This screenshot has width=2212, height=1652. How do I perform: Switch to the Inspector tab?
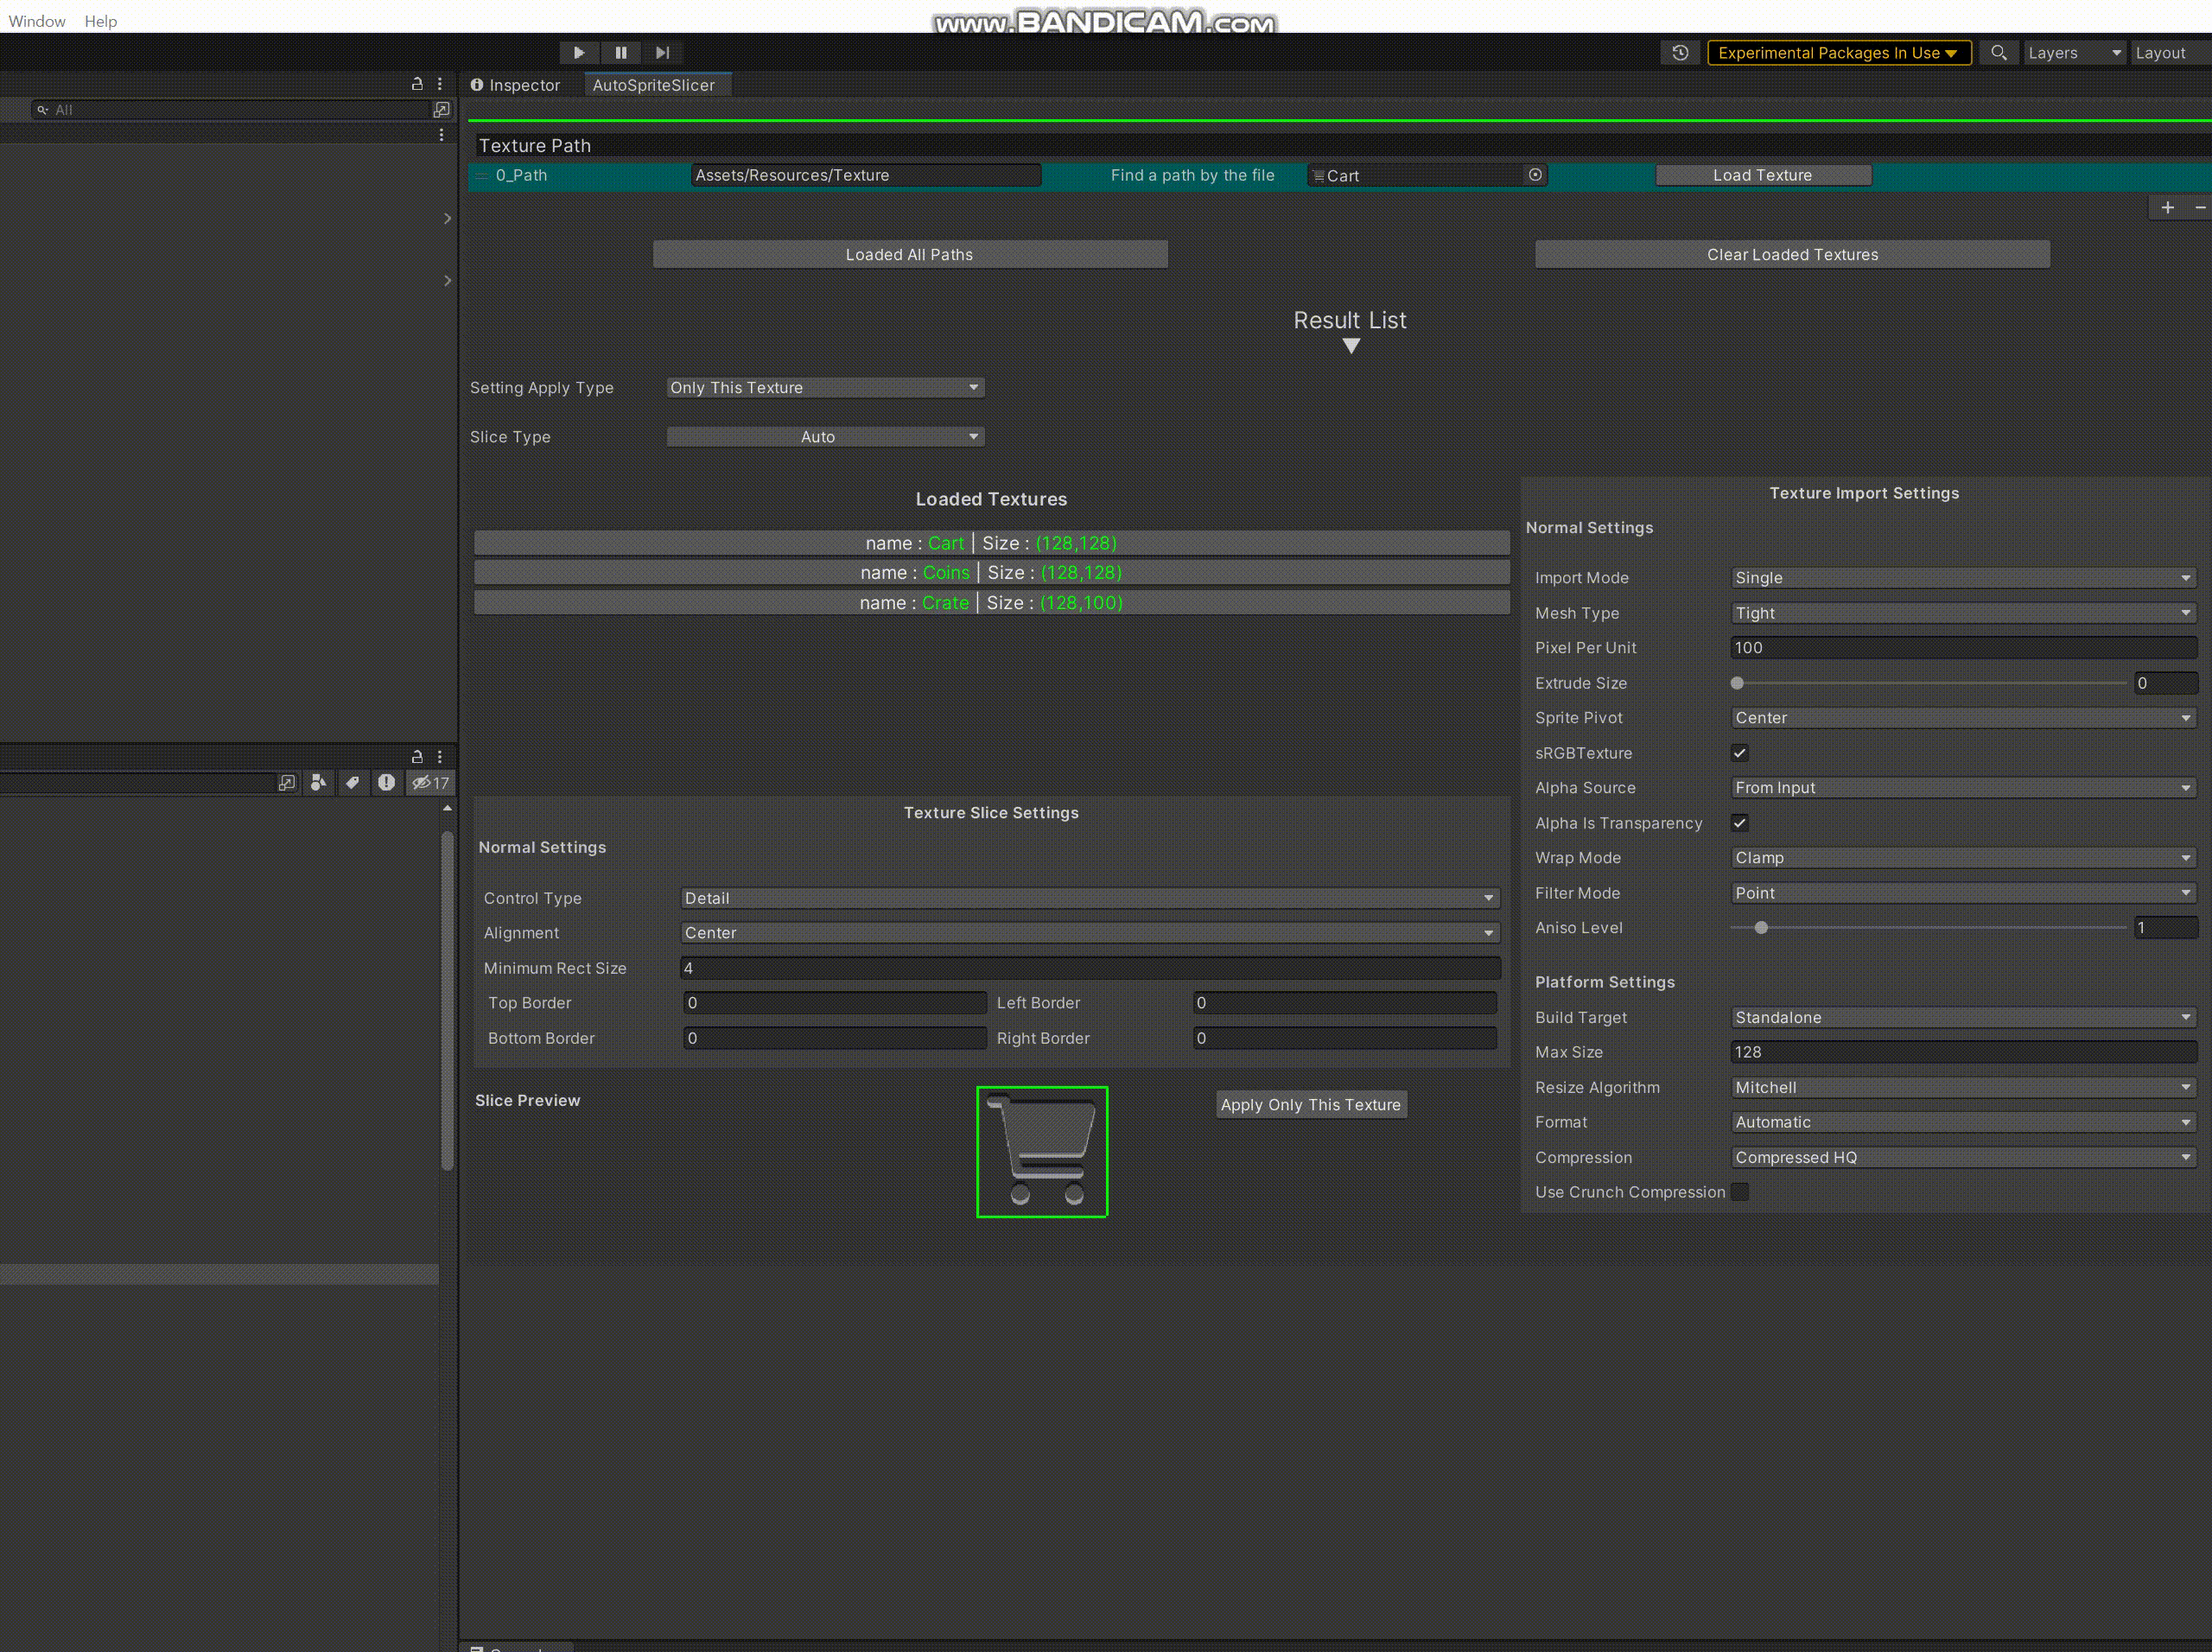516,86
